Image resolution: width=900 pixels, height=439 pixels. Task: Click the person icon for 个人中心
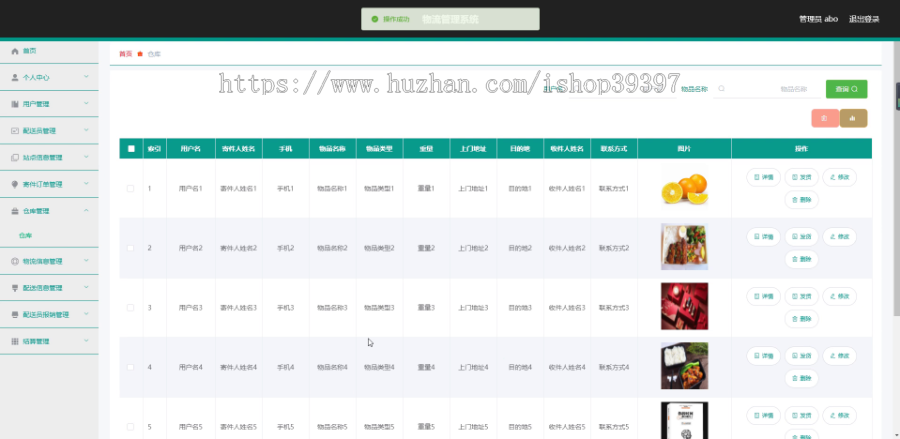click(x=15, y=77)
